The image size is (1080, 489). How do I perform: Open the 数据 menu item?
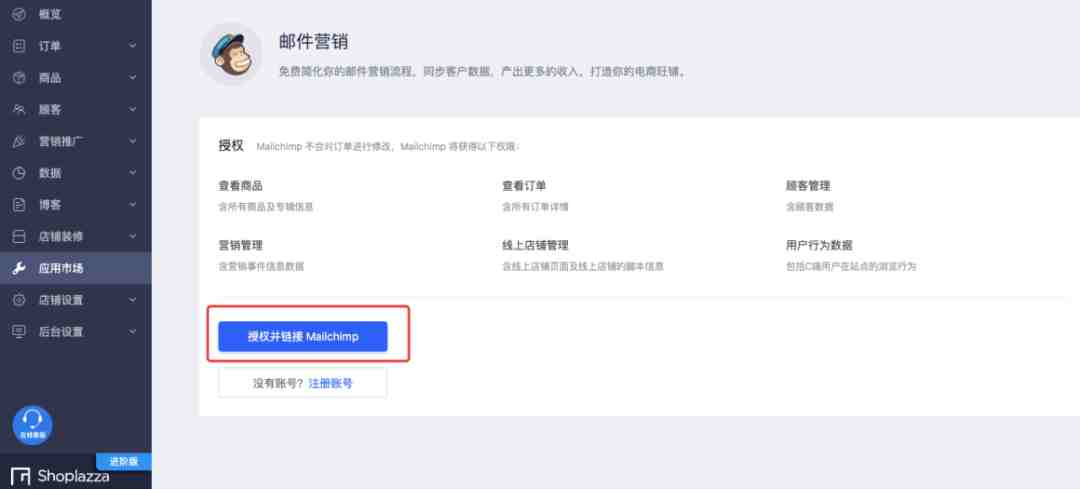pos(76,173)
